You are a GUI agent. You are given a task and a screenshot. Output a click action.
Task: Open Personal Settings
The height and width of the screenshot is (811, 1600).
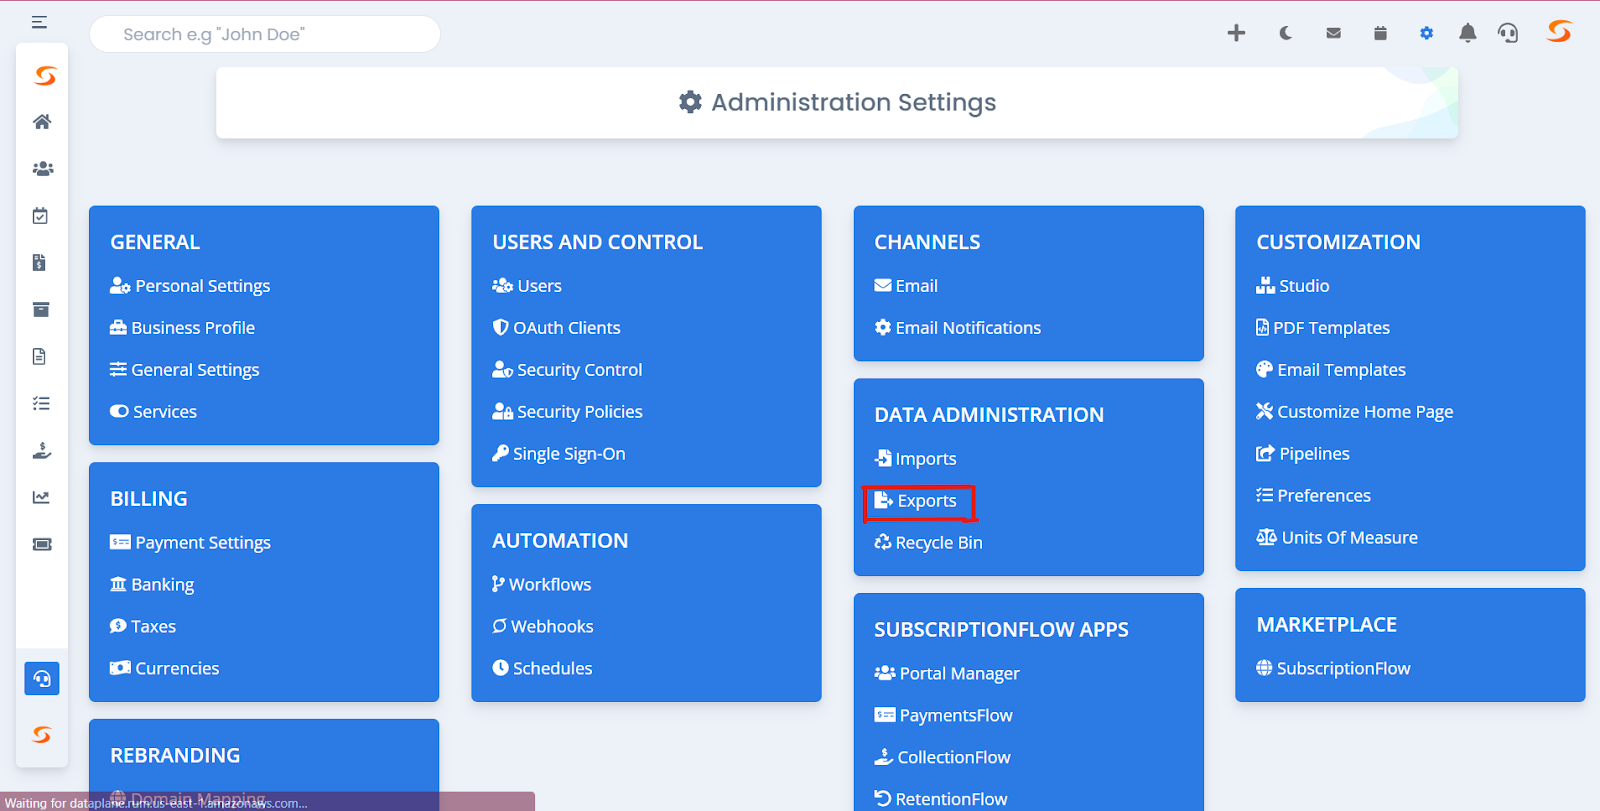190,286
